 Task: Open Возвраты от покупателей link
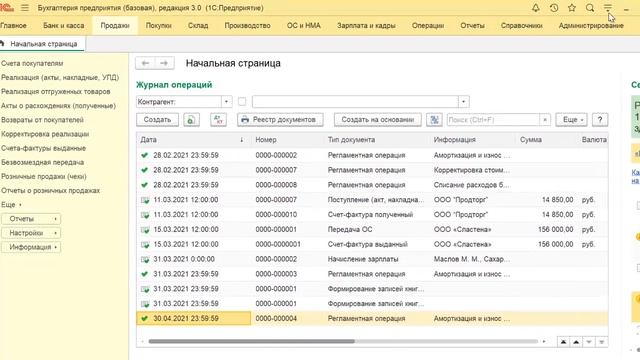pyautogui.click(x=42, y=120)
